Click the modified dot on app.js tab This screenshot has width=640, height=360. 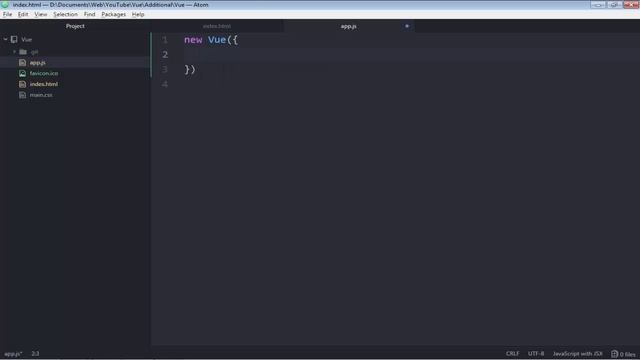tap(407, 26)
